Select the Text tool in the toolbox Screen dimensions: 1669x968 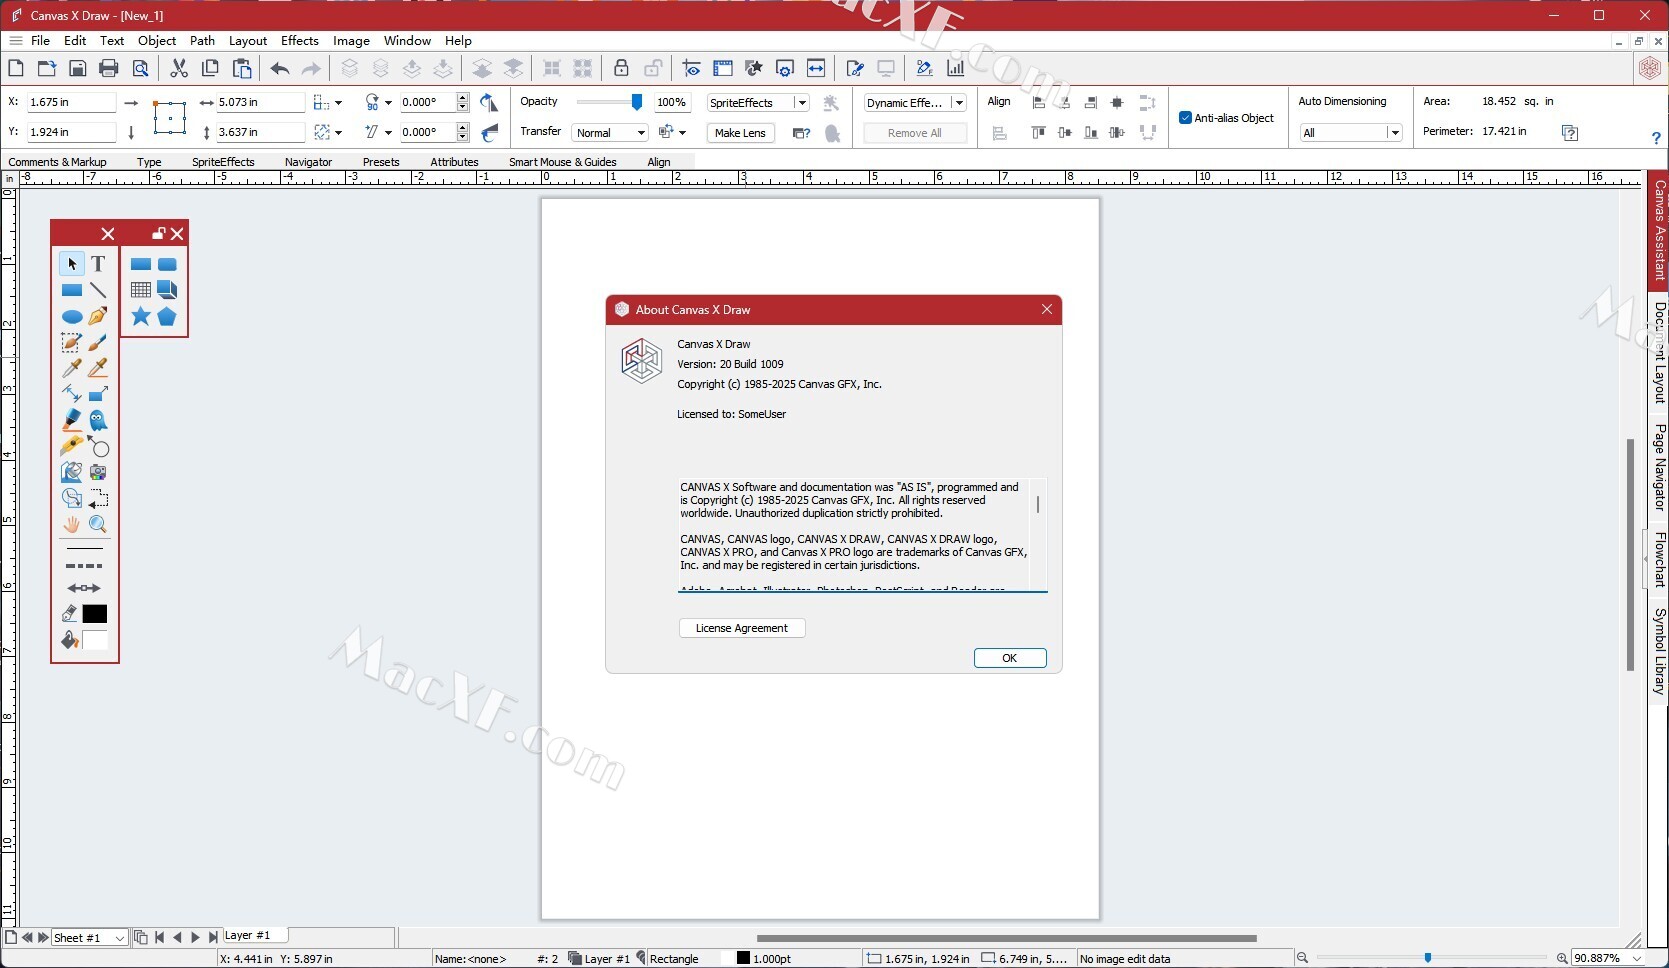pos(98,264)
